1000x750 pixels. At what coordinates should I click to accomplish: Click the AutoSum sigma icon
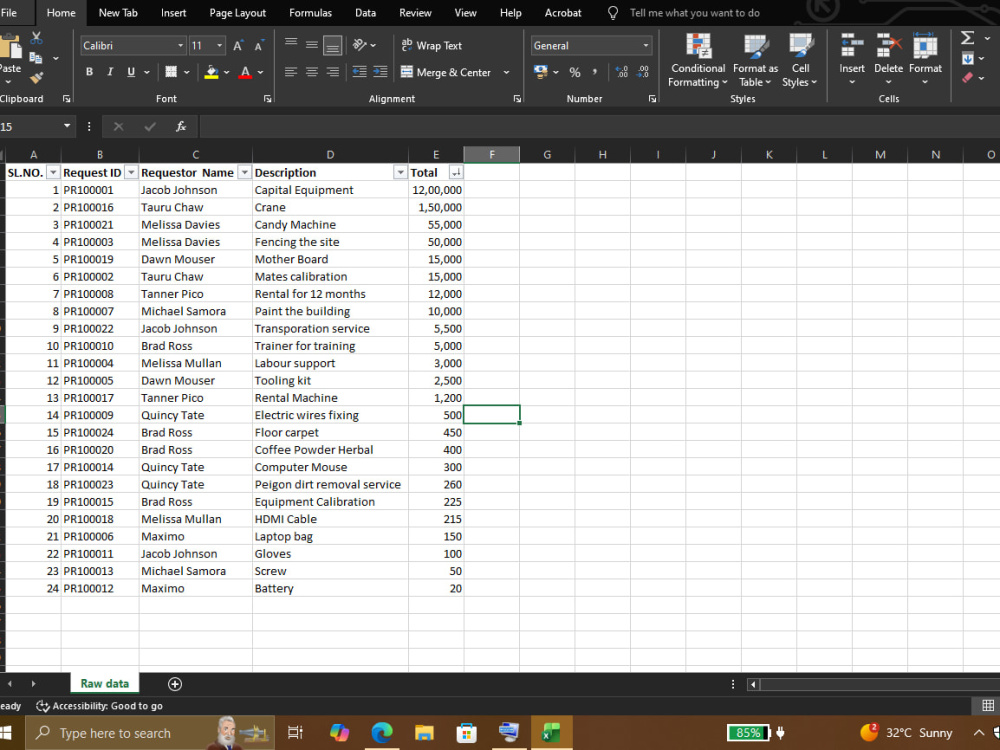pos(967,38)
